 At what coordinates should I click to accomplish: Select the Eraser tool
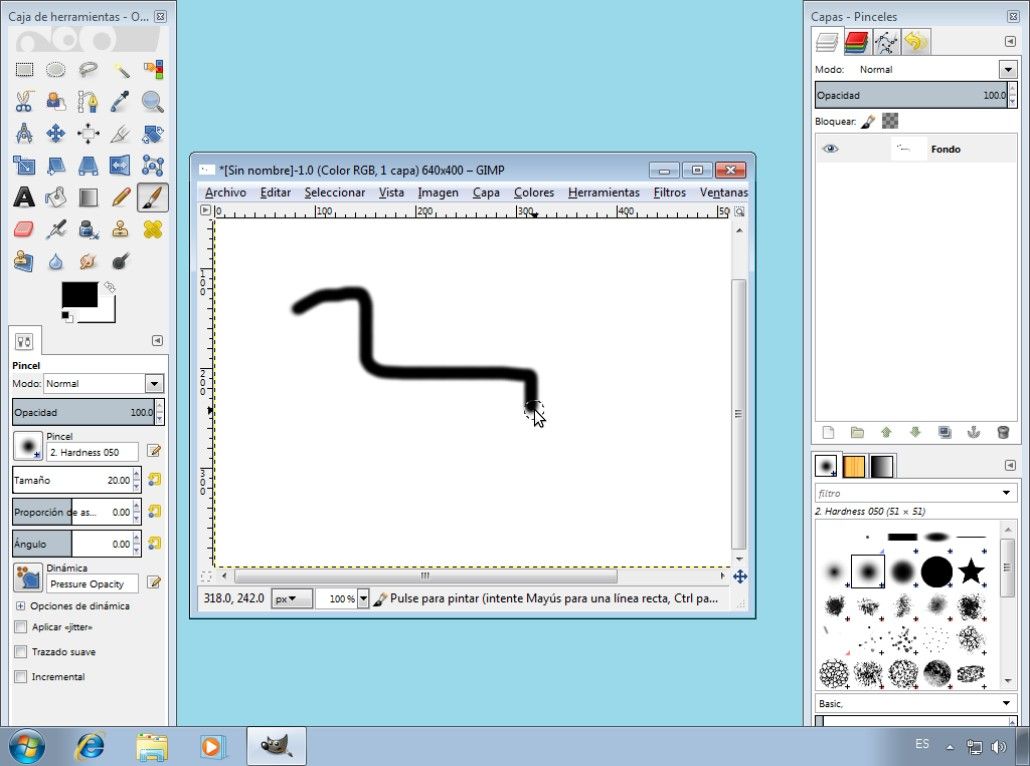(x=24, y=229)
